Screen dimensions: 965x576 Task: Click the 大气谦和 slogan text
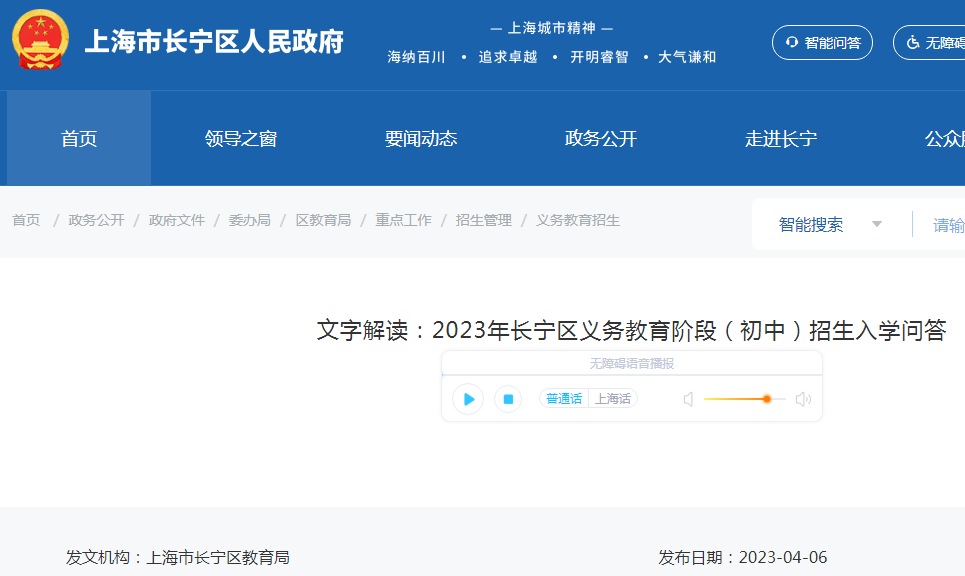tap(687, 57)
